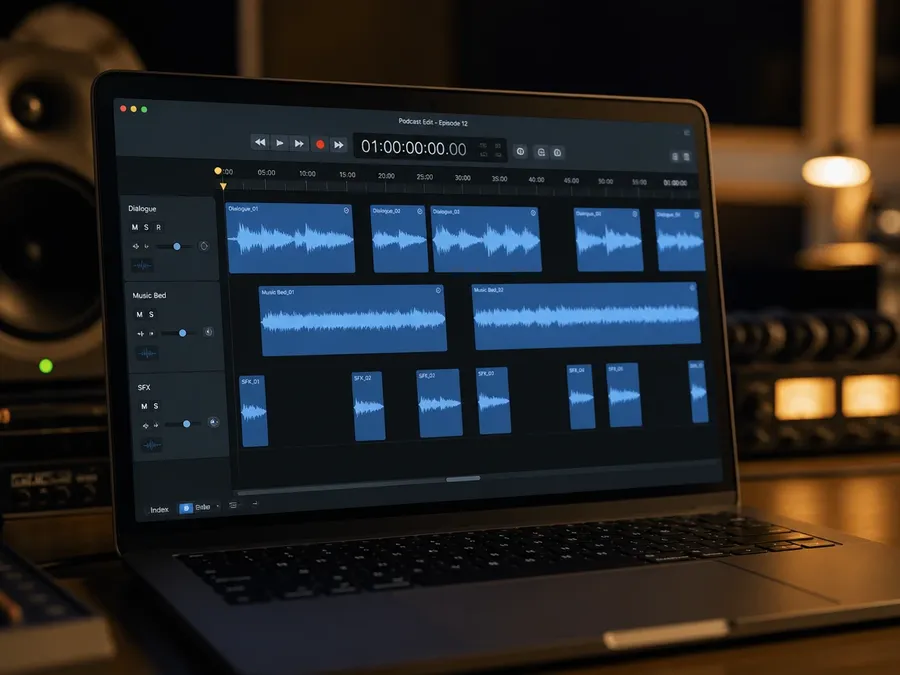Open the options icon on Music Bed_02 clip
Viewport: 900px width, 675px height.
692,288
